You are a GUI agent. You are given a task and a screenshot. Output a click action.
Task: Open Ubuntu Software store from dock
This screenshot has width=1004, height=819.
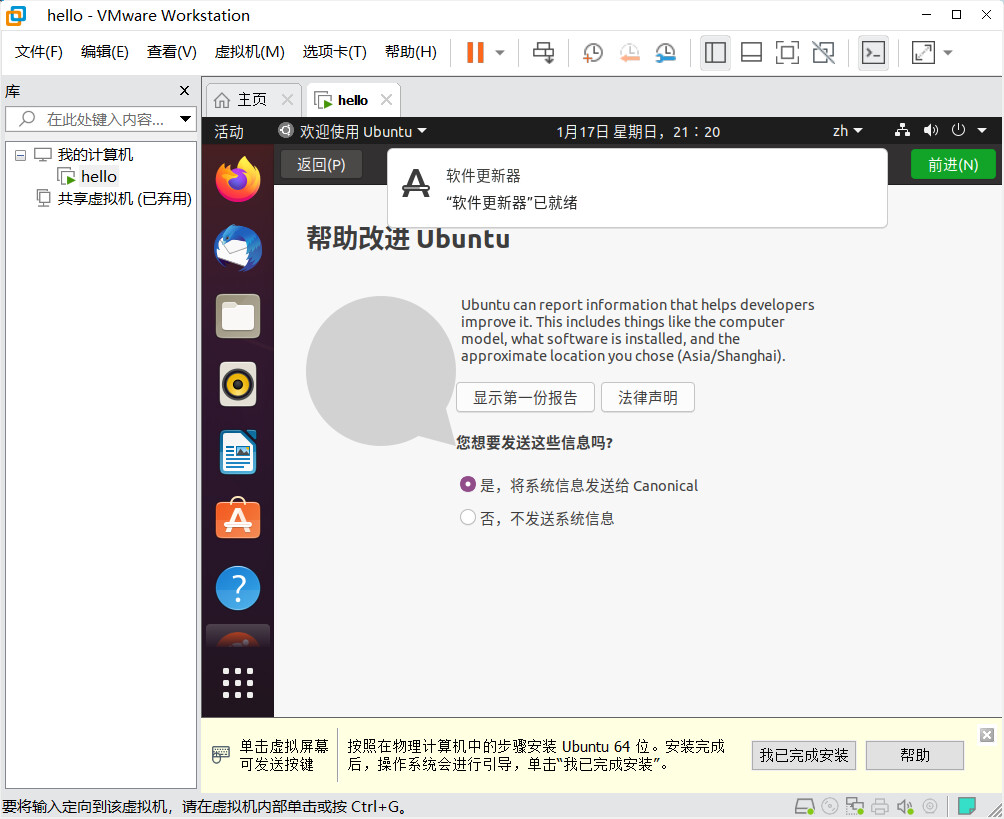238,519
